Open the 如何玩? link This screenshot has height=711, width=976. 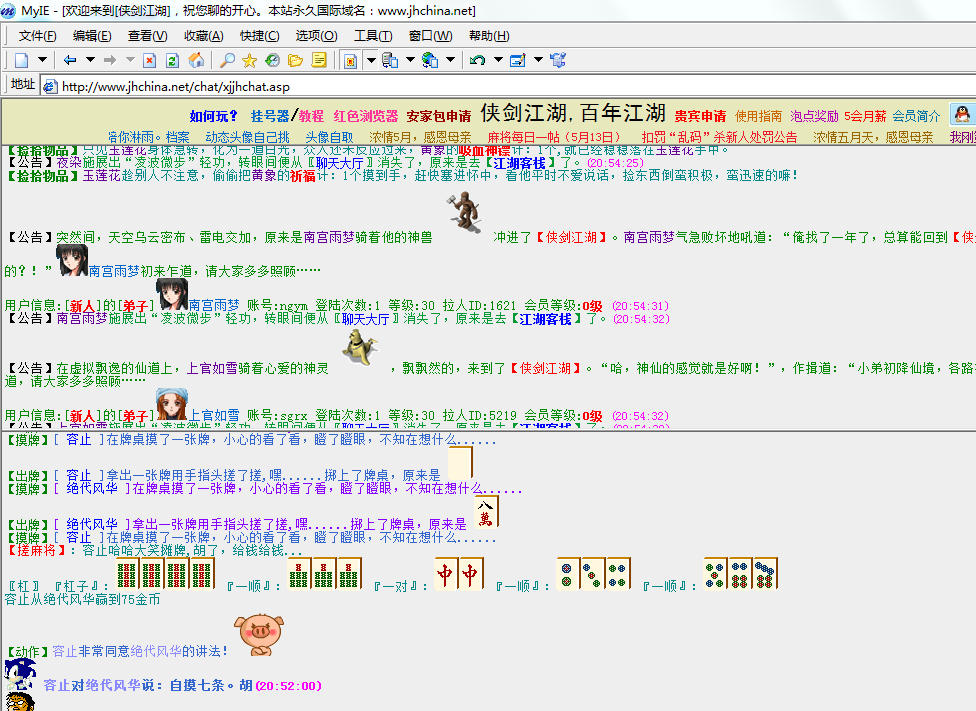pos(214,116)
